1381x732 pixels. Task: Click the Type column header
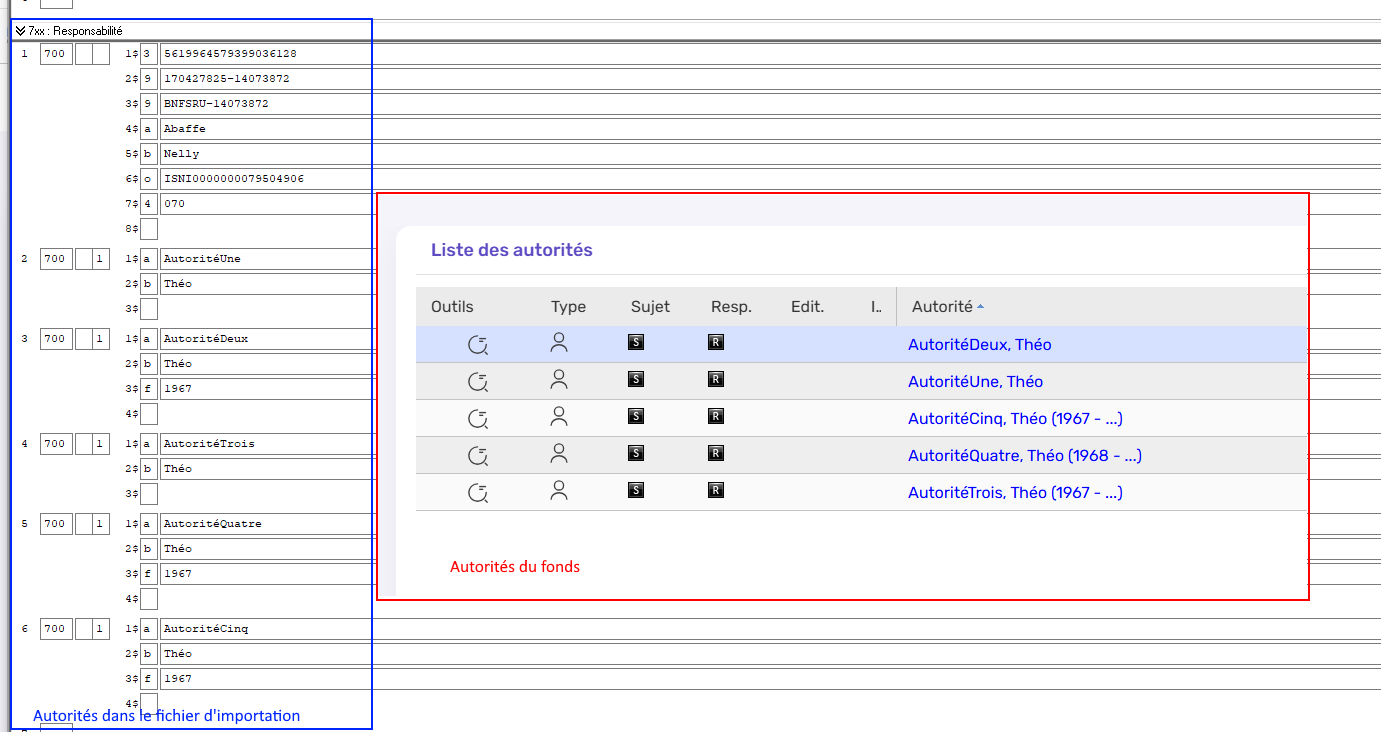coord(568,306)
